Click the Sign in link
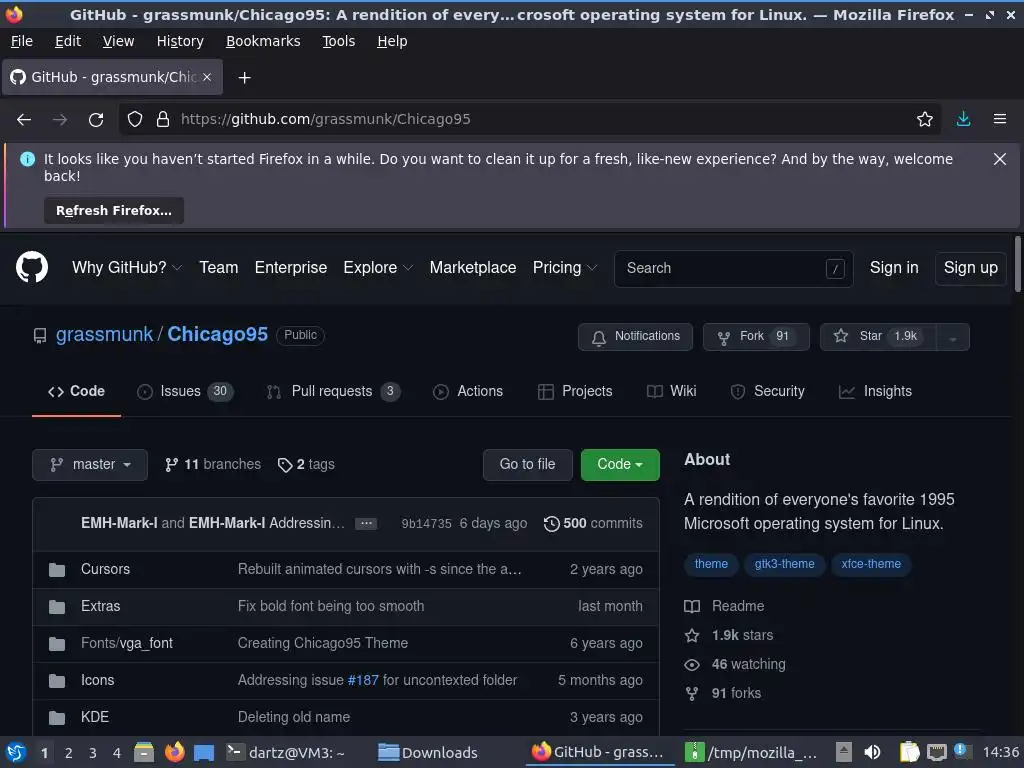The height and width of the screenshot is (768, 1024). pyautogui.click(x=893, y=268)
